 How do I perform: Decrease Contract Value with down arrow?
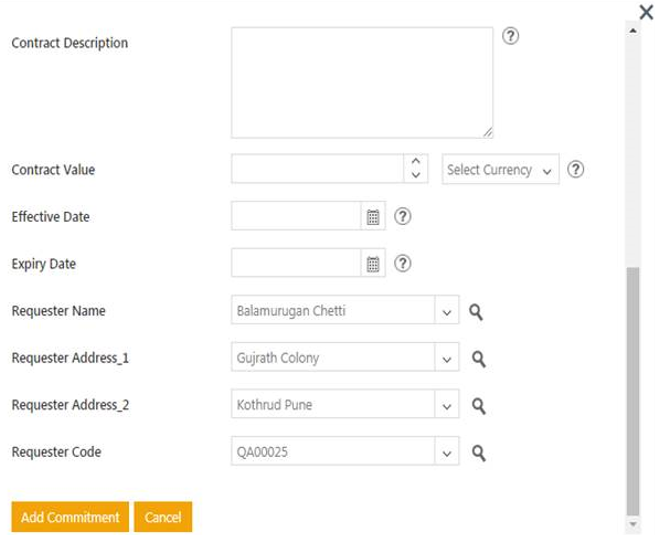415,177
